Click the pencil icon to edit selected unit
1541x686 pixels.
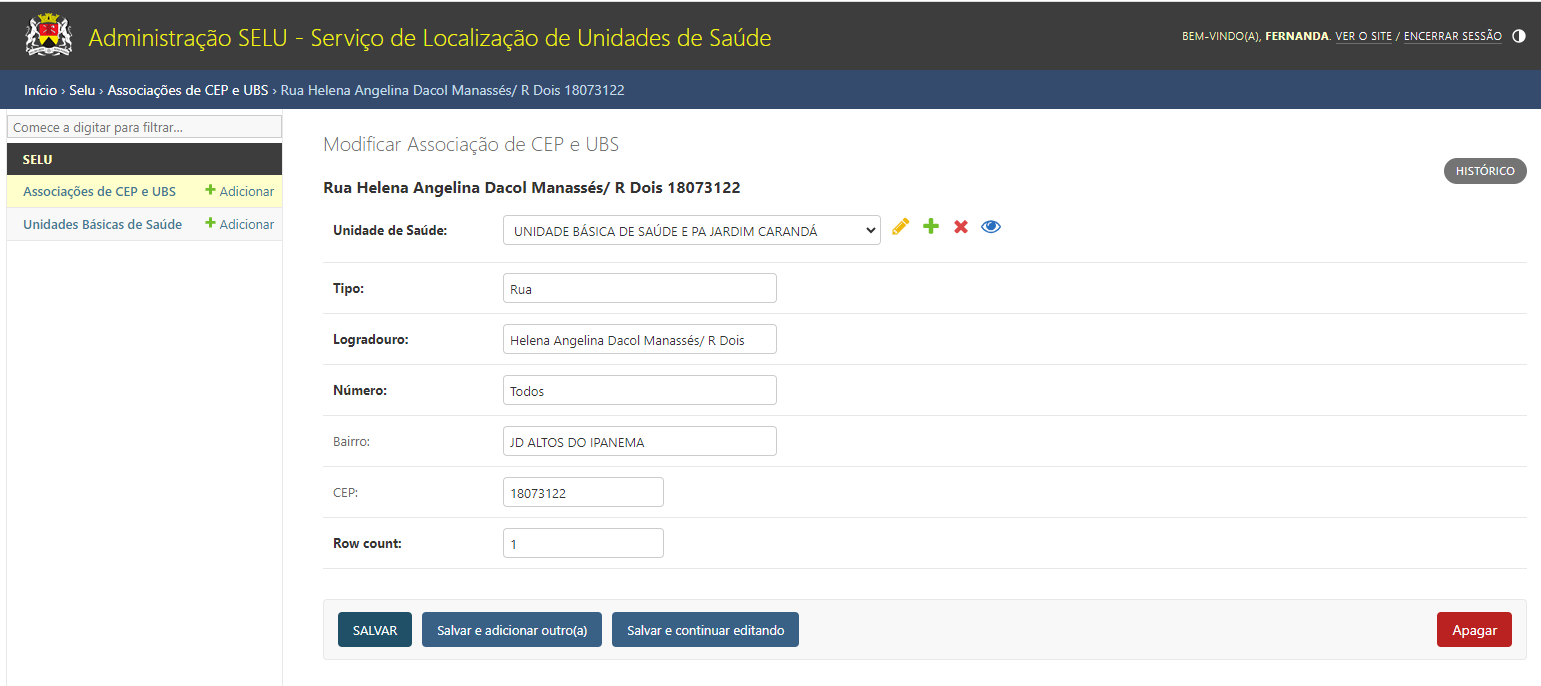coord(900,227)
